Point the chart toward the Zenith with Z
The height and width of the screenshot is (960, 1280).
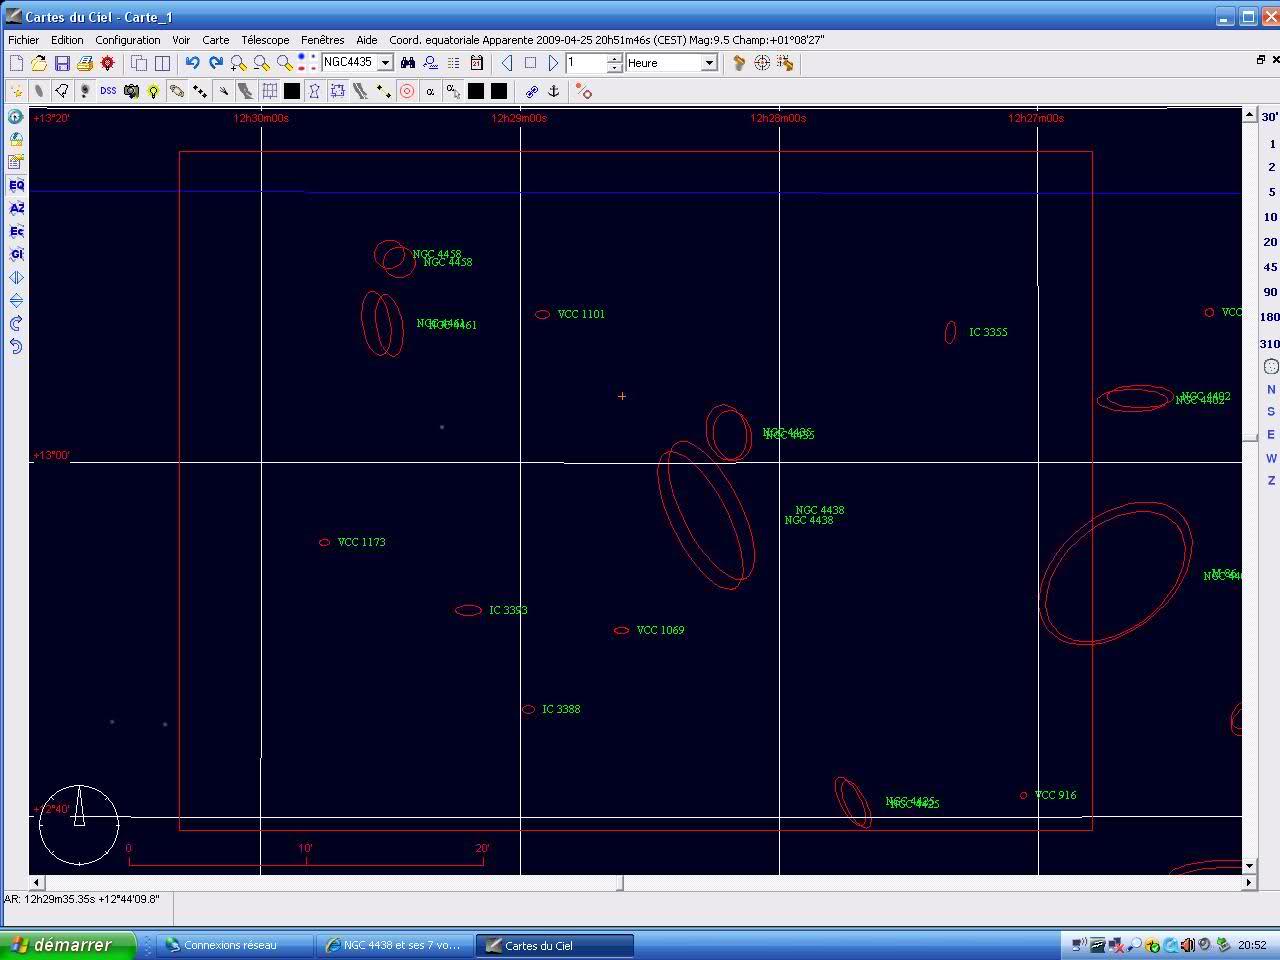click(1271, 481)
